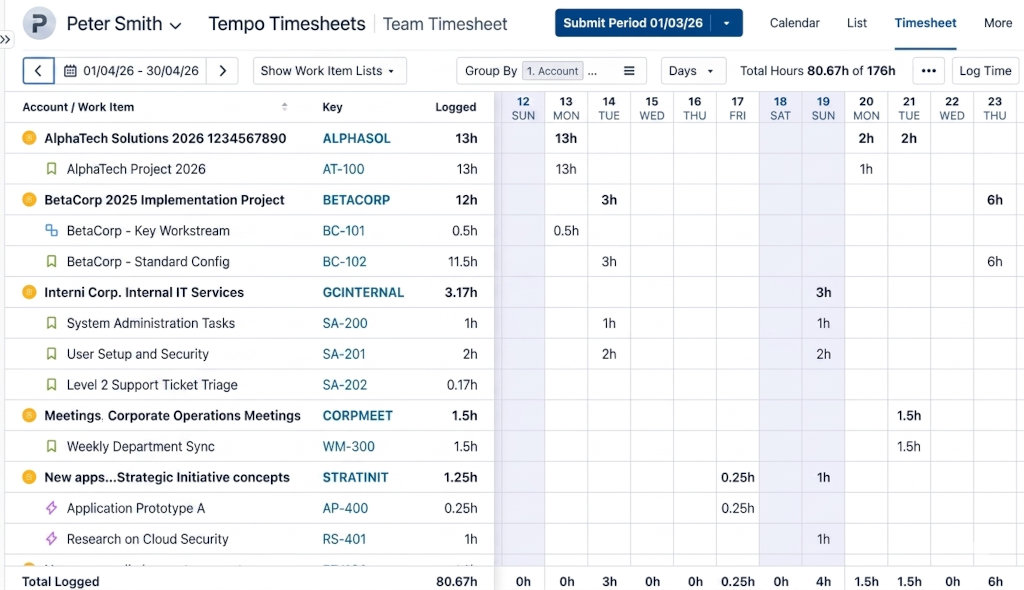Viewport: 1024px width, 590px height.
Task: Open the ALPHASOL account key link
Action: click(356, 138)
